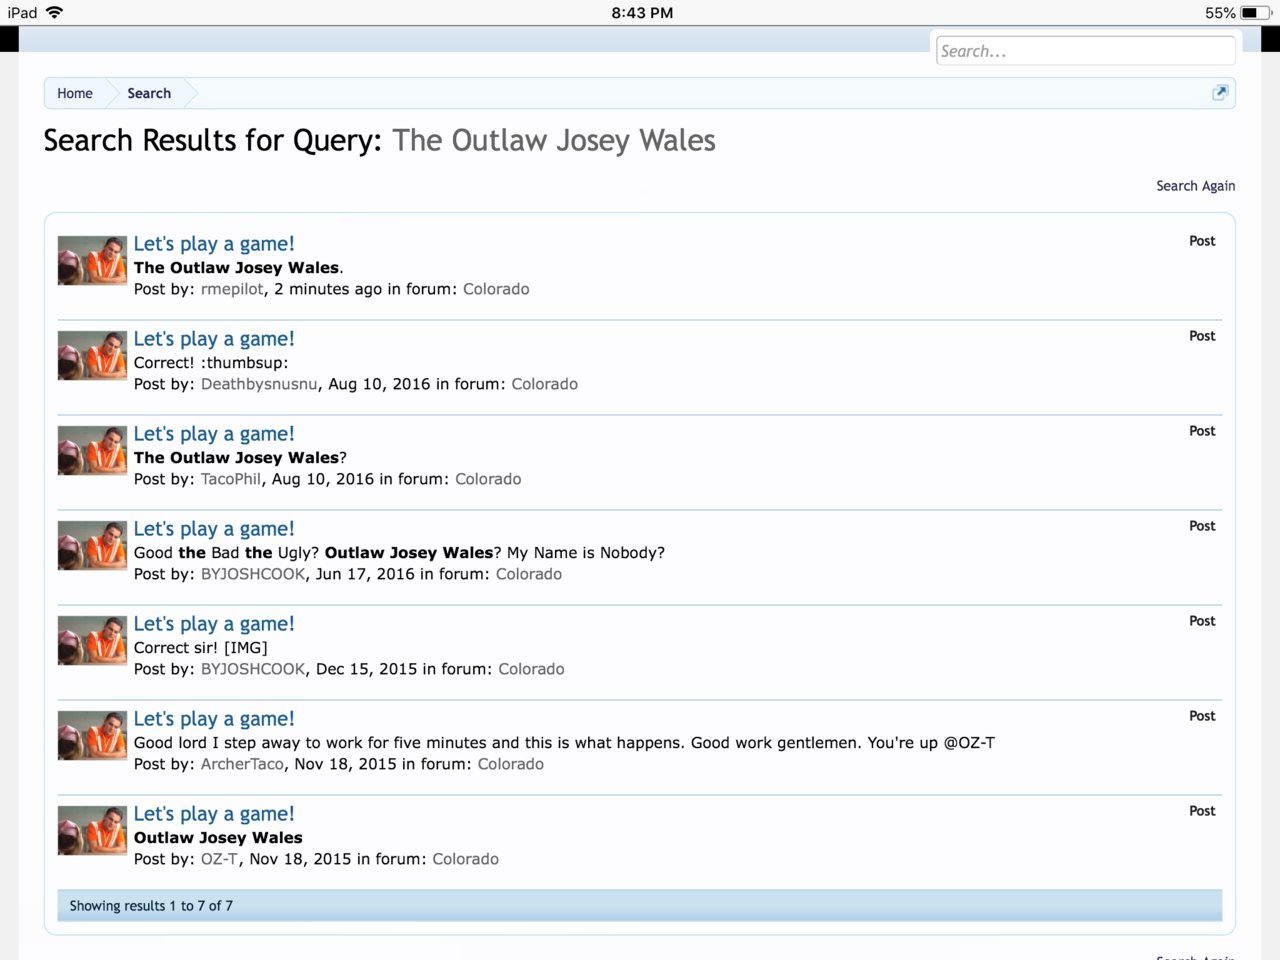Open 'Let's play a game!' title posted Jun 17, 2016

pyautogui.click(x=214, y=529)
